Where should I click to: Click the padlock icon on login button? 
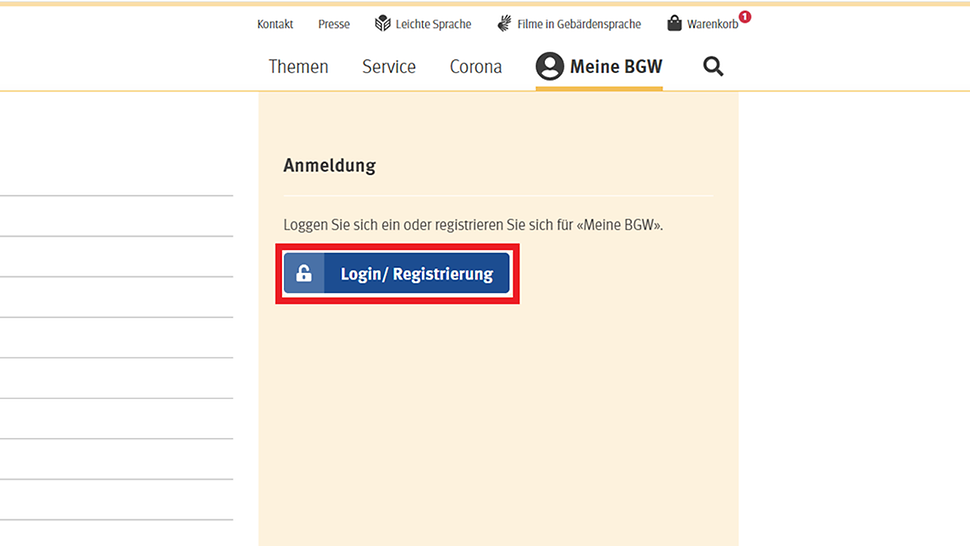[x=304, y=273]
